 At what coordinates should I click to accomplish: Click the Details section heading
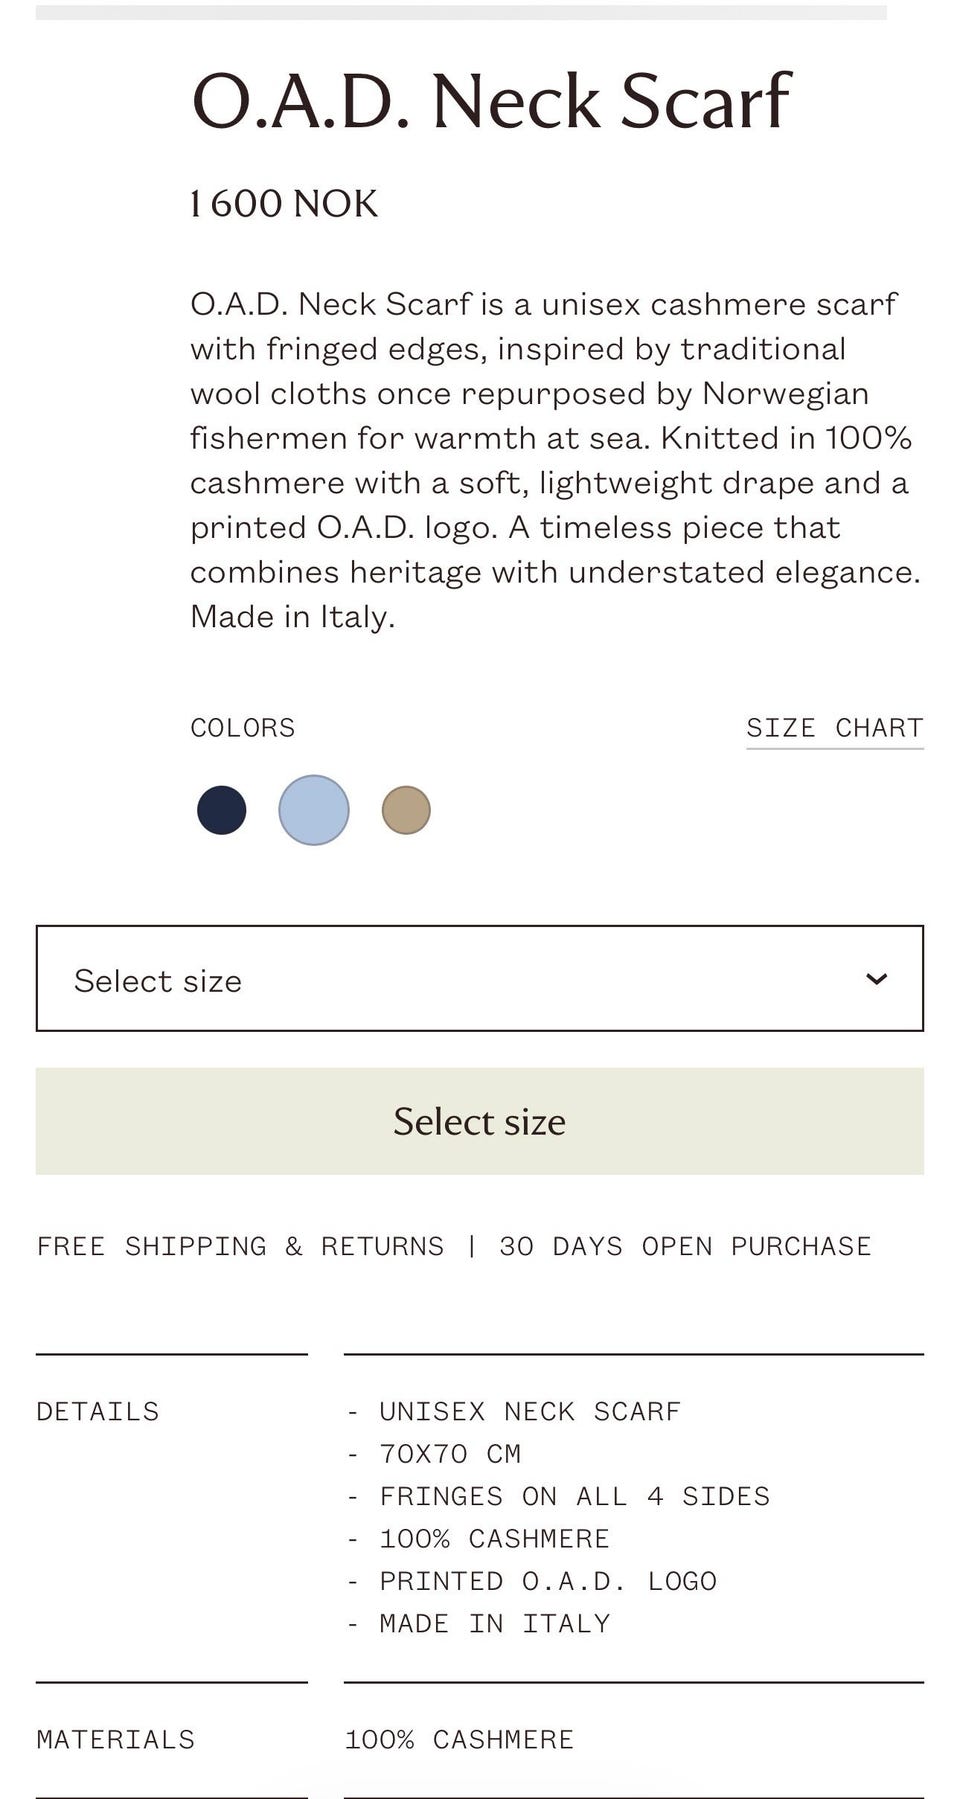pos(98,1411)
